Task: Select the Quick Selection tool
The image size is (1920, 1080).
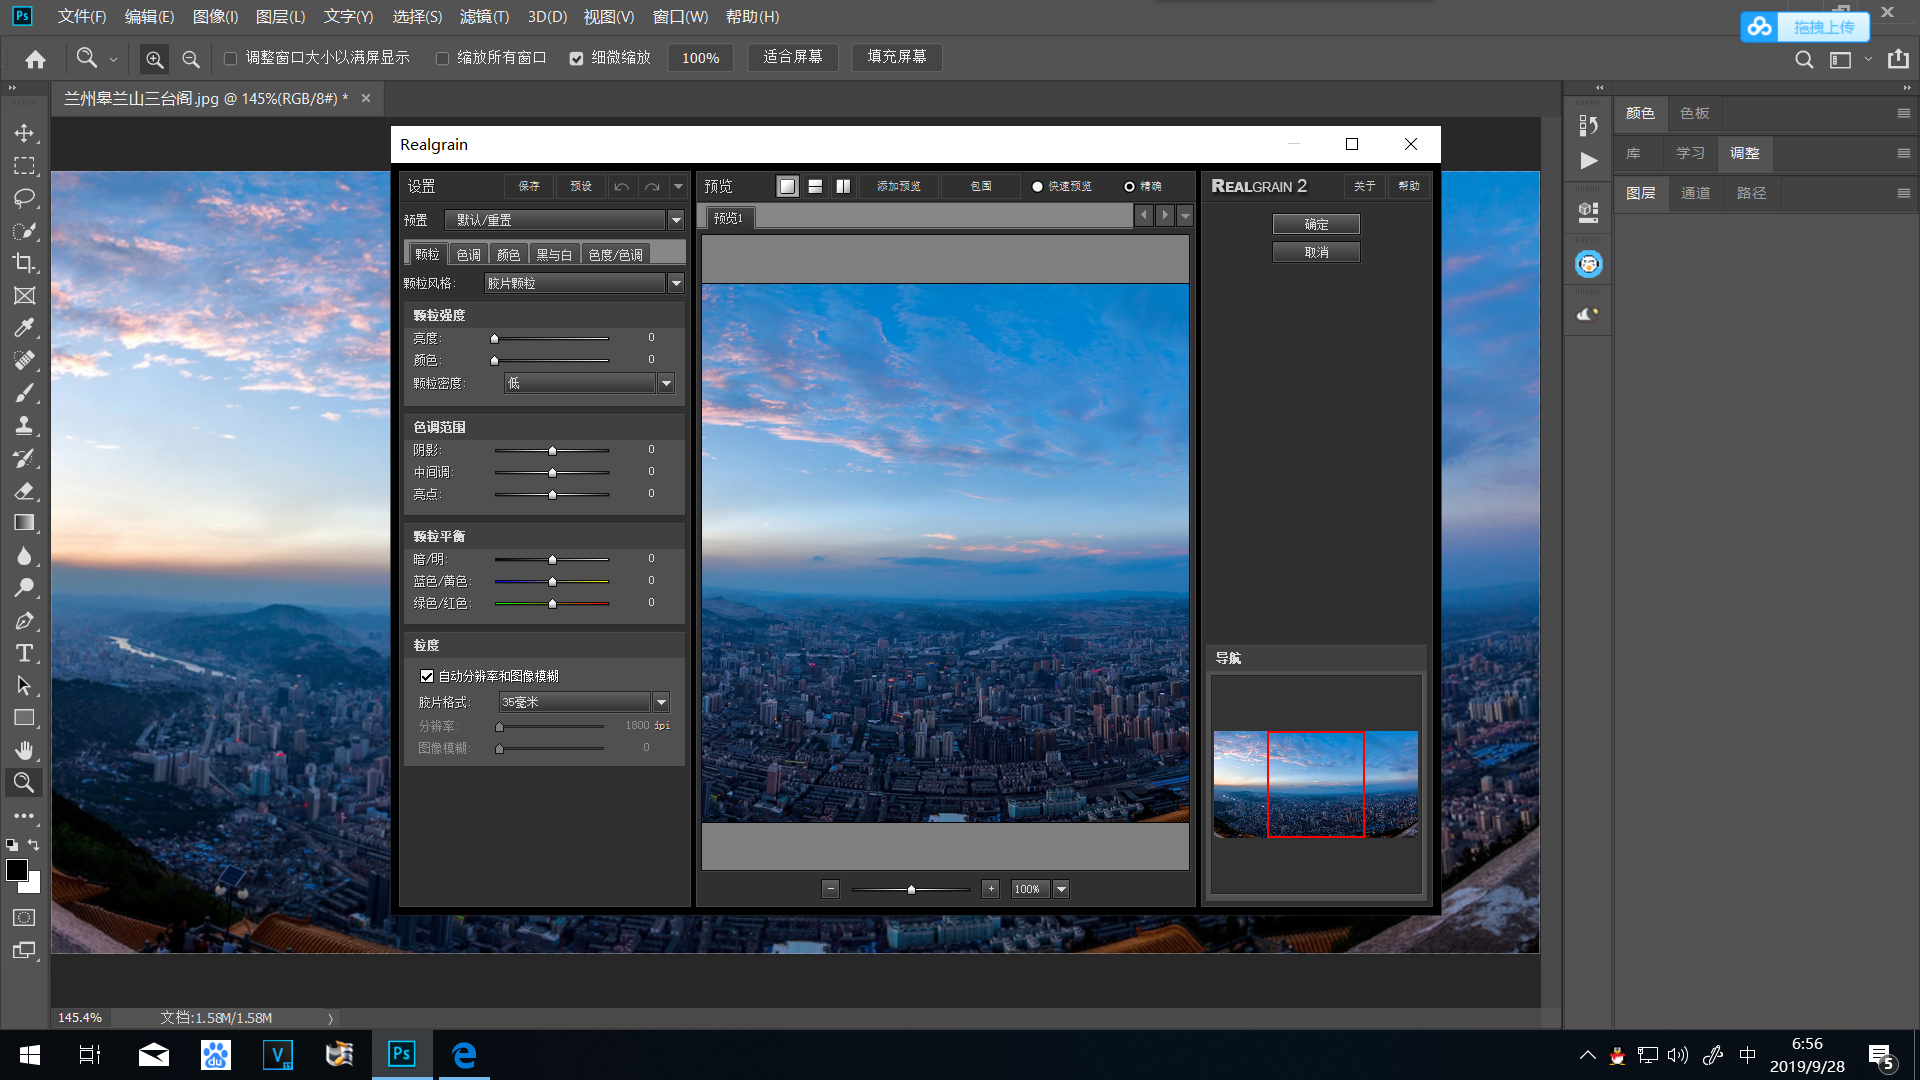Action: pyautogui.click(x=24, y=231)
